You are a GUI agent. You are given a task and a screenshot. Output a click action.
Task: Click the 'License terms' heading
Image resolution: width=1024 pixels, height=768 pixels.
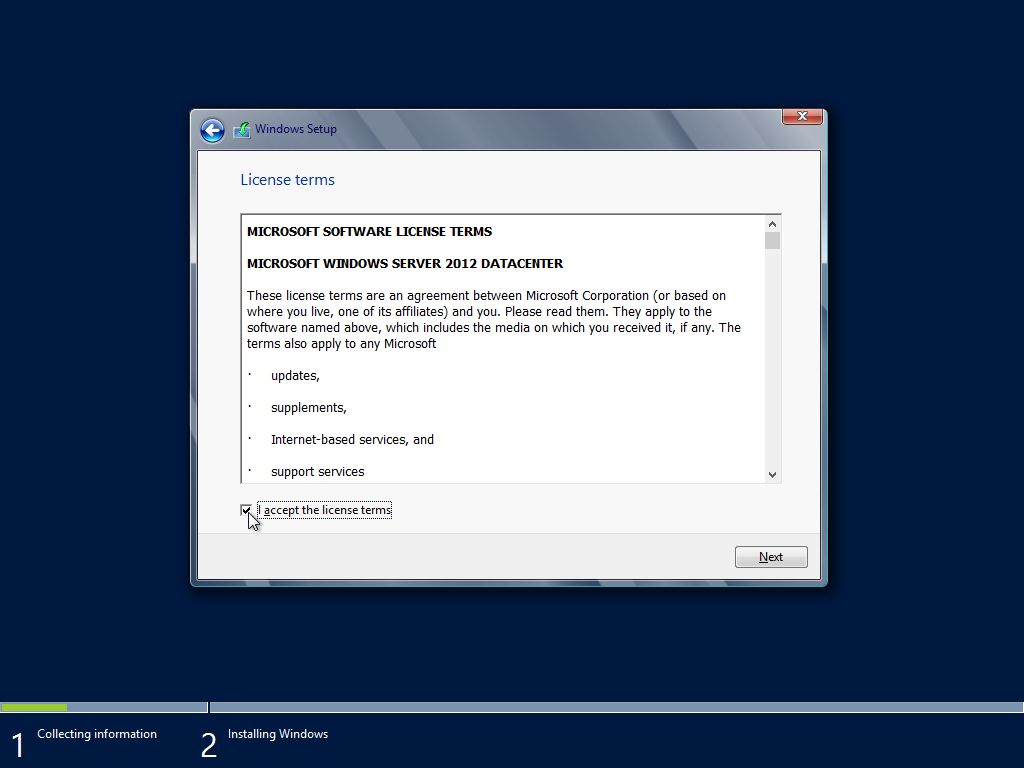(287, 180)
